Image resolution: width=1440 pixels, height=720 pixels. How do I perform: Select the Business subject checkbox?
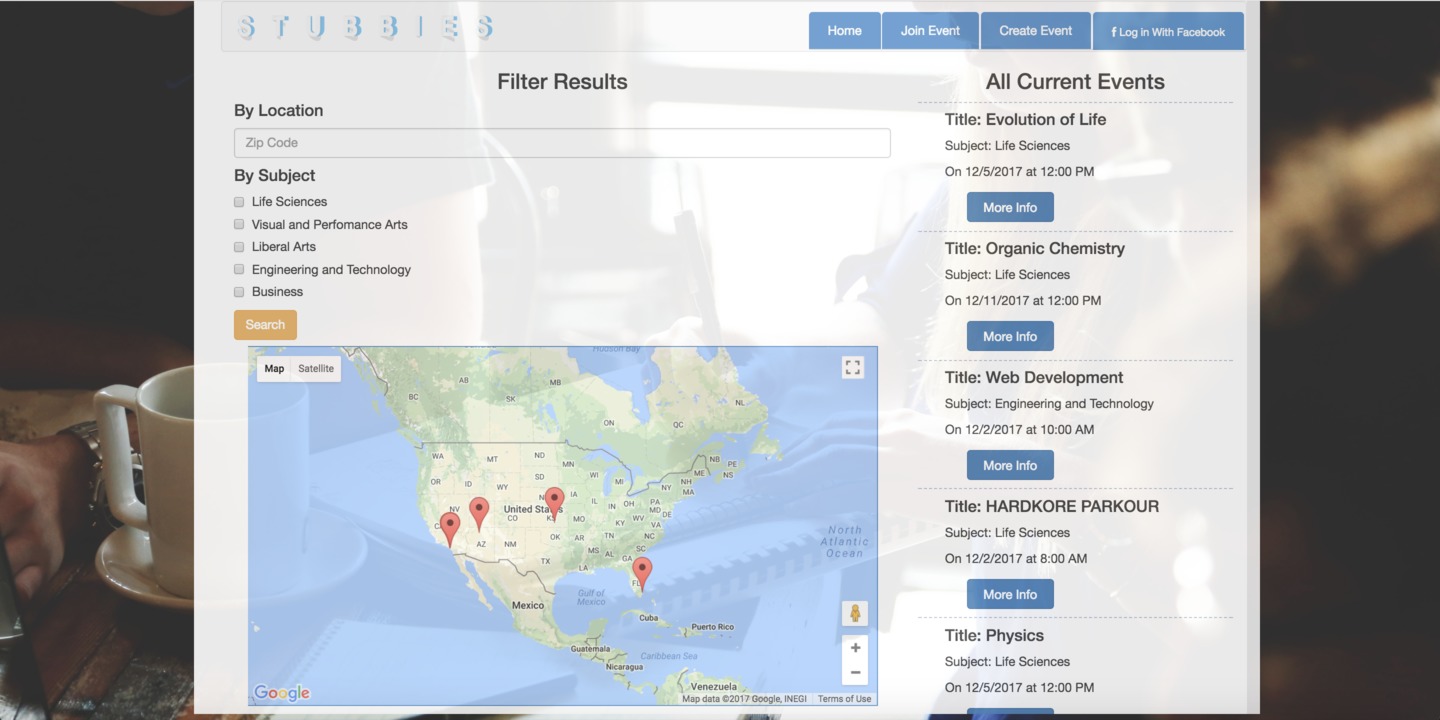(239, 292)
